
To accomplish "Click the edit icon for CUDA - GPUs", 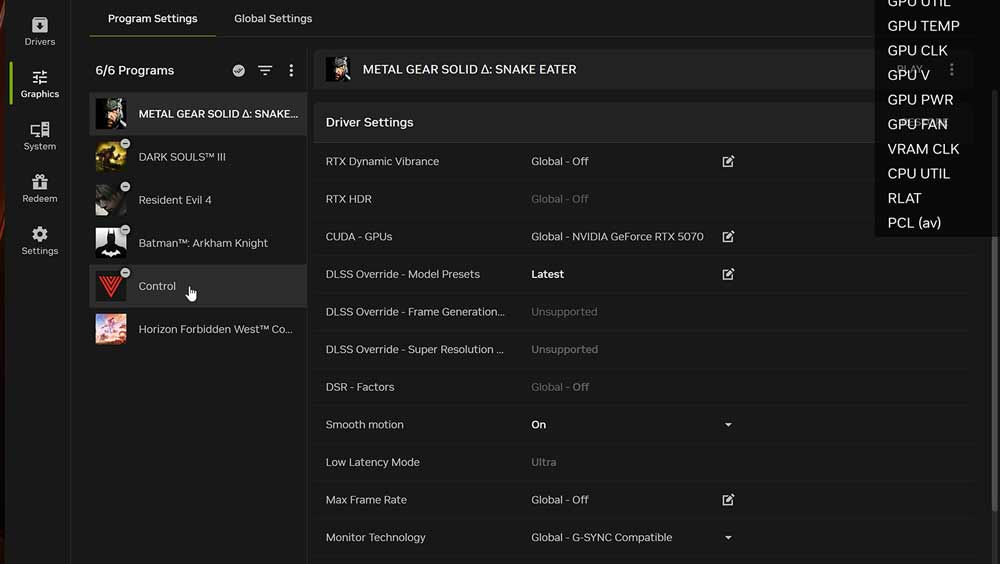I will click(728, 237).
